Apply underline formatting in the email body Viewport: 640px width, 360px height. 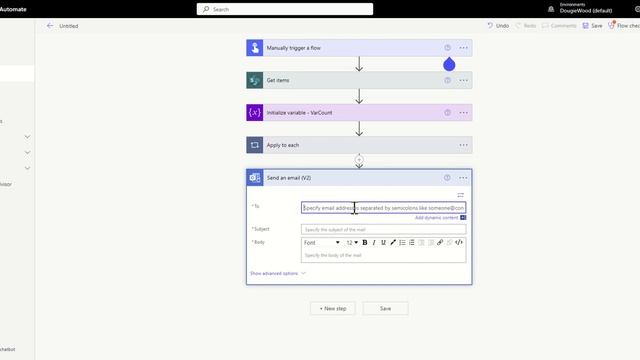point(383,242)
